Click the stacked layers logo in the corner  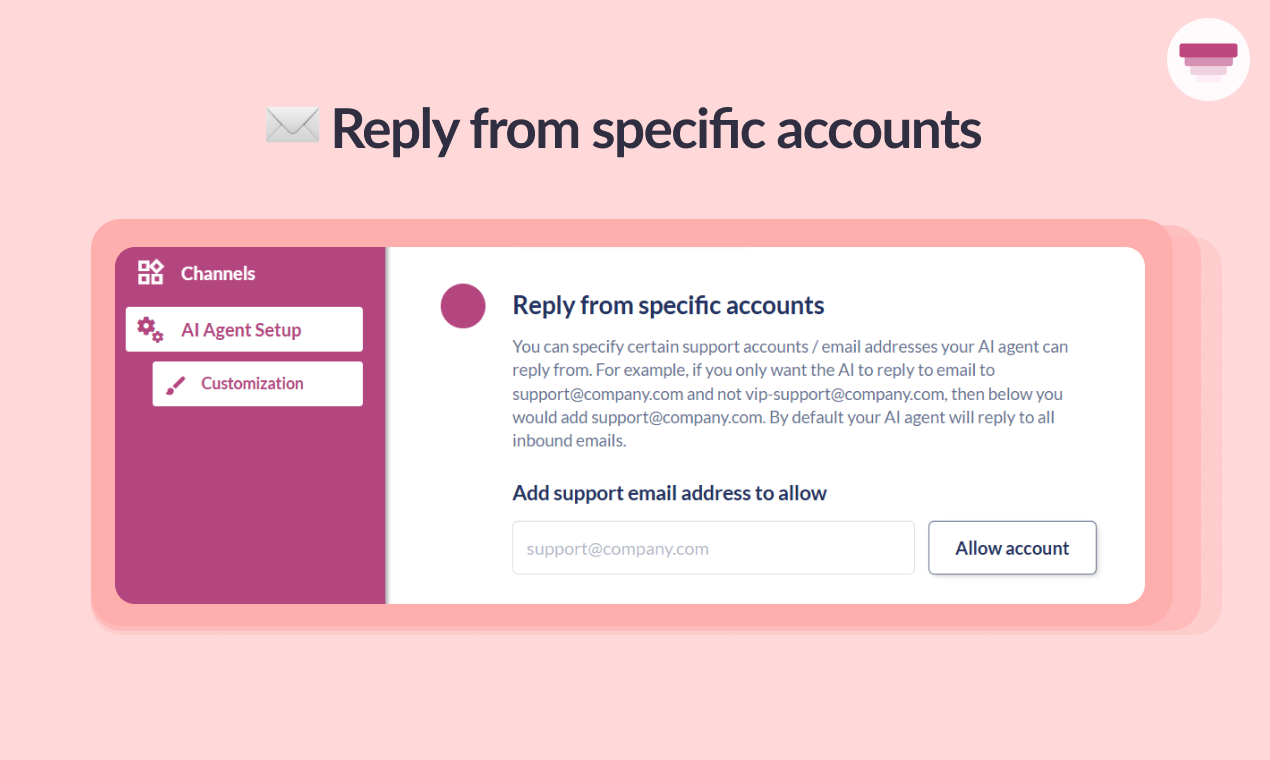[x=1208, y=59]
